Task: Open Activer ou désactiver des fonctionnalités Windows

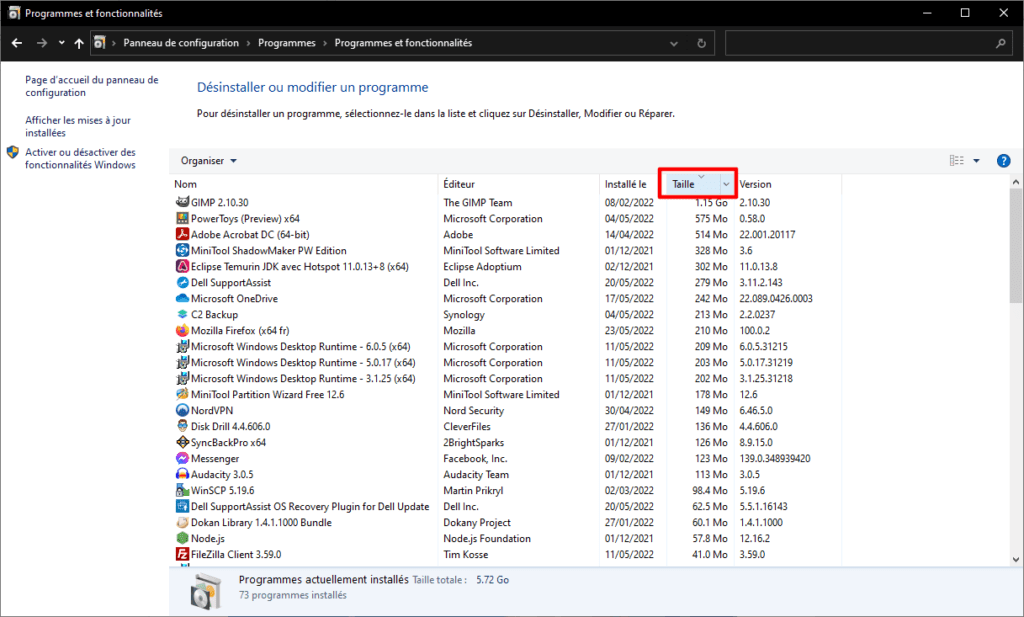Action: tap(80, 158)
